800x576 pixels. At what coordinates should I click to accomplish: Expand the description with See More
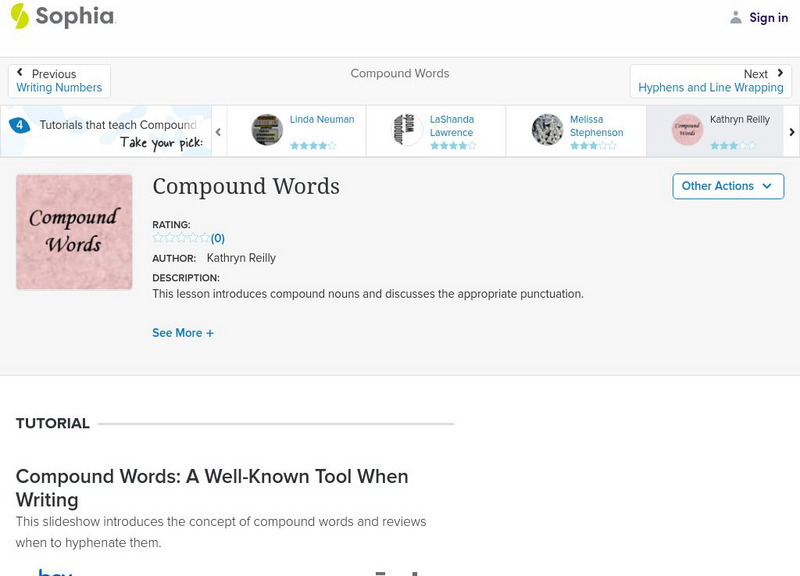183,332
